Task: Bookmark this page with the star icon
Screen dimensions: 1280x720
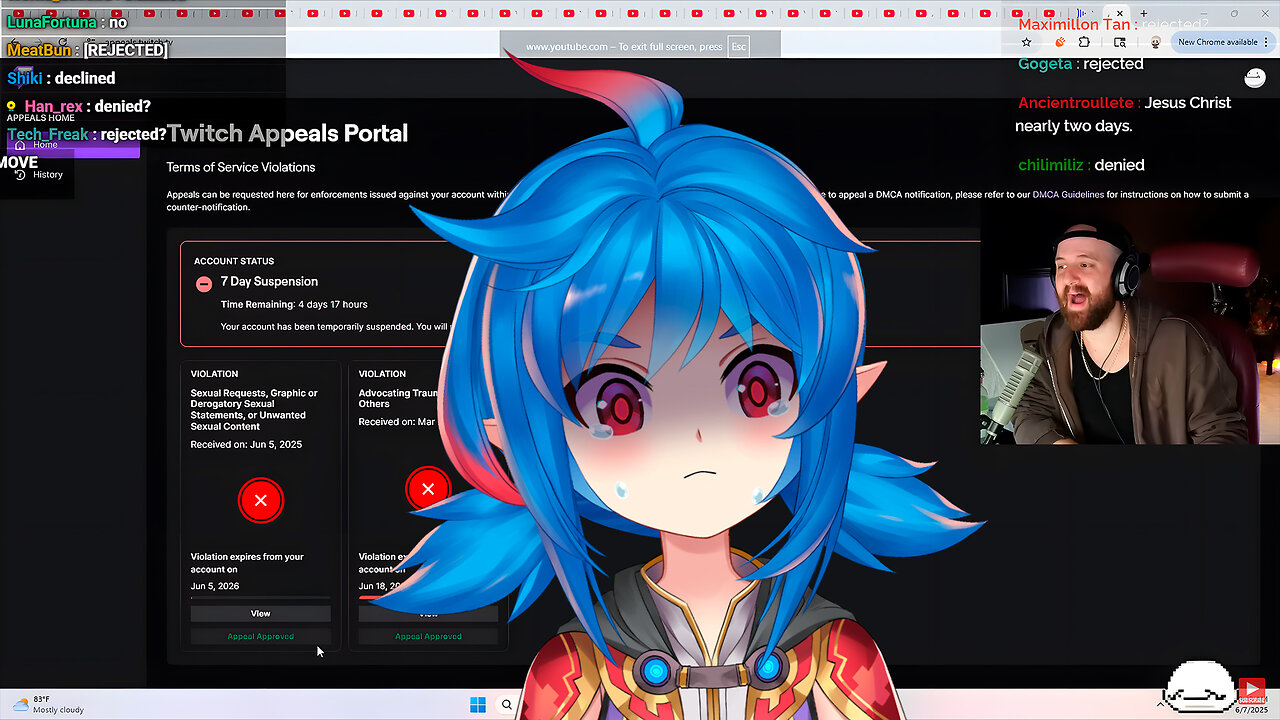Action: point(1026,42)
